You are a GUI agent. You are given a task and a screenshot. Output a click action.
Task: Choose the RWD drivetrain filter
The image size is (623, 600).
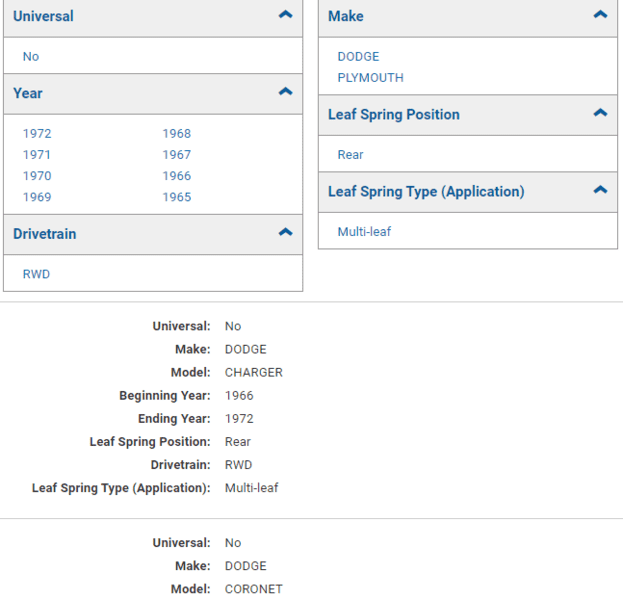[x=36, y=274]
